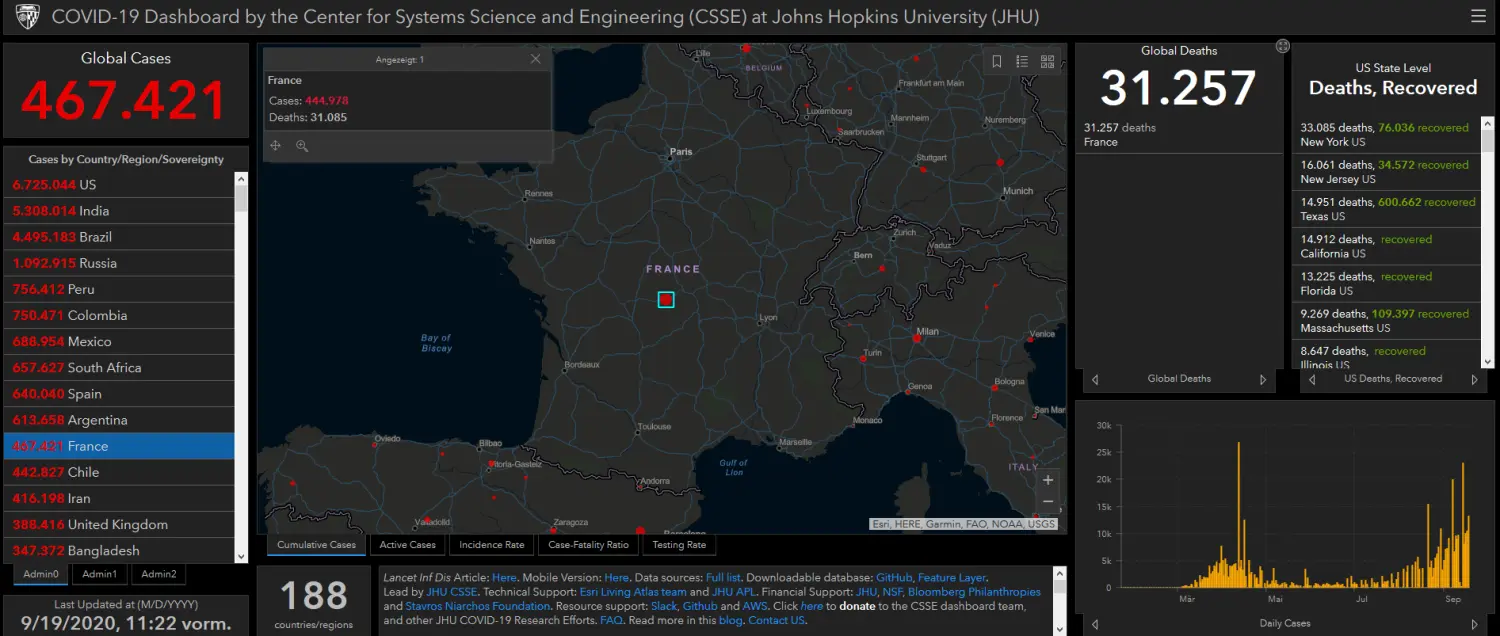
Task: Click the country list scroll-down arrow
Action: (241, 557)
